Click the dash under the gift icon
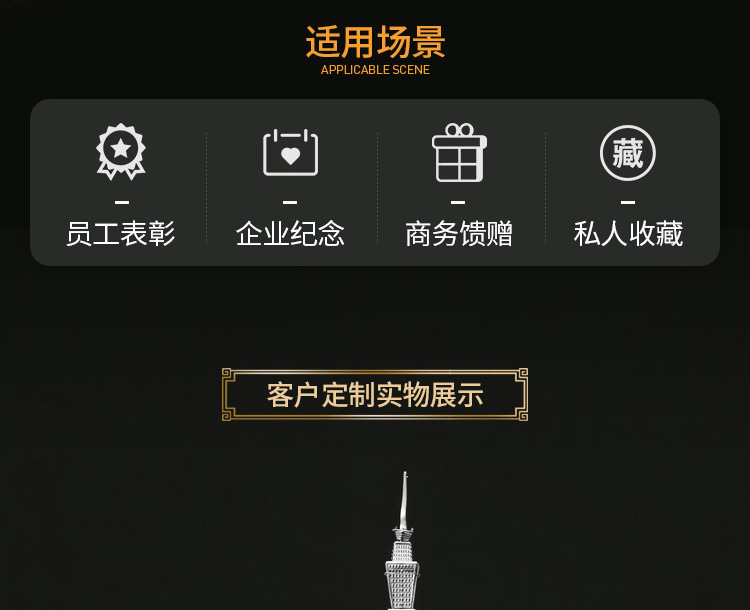The width and height of the screenshot is (750, 610). click(x=458, y=202)
